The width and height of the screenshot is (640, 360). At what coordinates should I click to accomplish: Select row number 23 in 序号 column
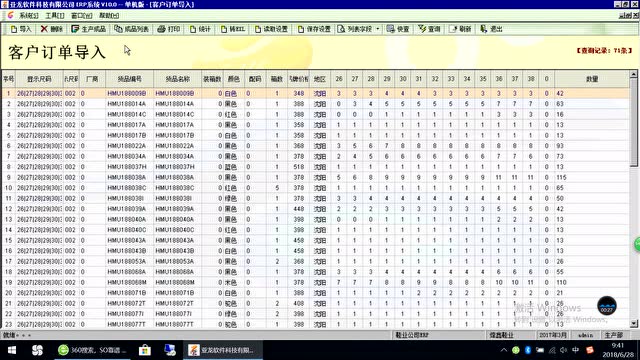coord(8,324)
